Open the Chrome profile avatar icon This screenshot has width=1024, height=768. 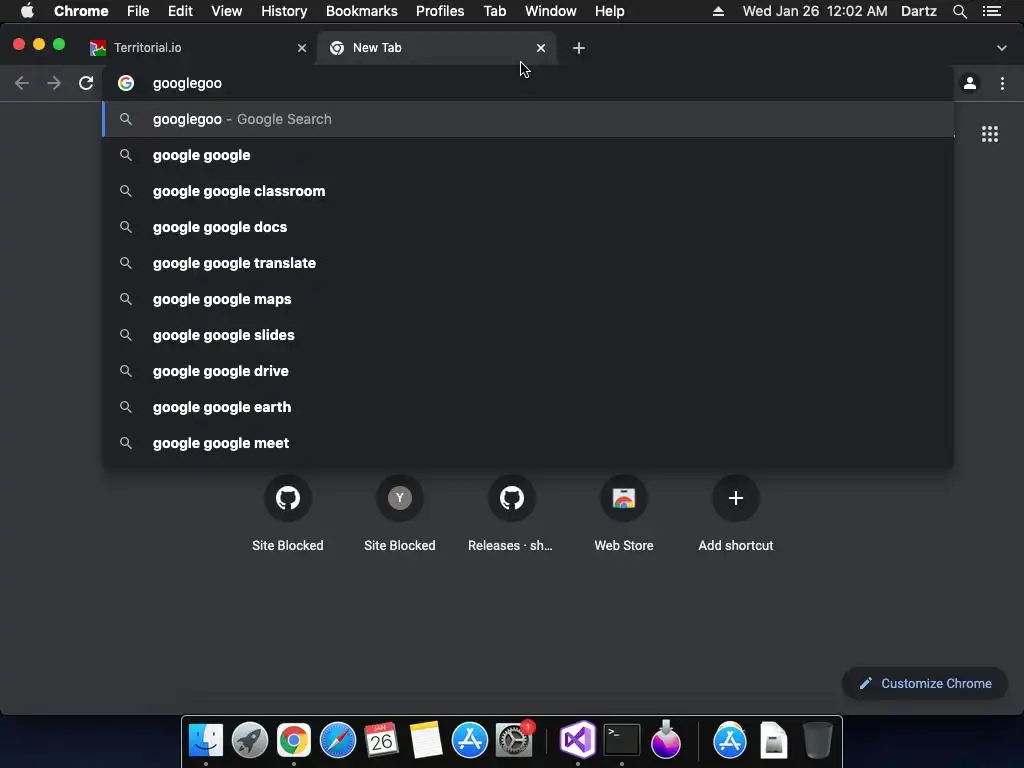pyautogui.click(x=970, y=83)
